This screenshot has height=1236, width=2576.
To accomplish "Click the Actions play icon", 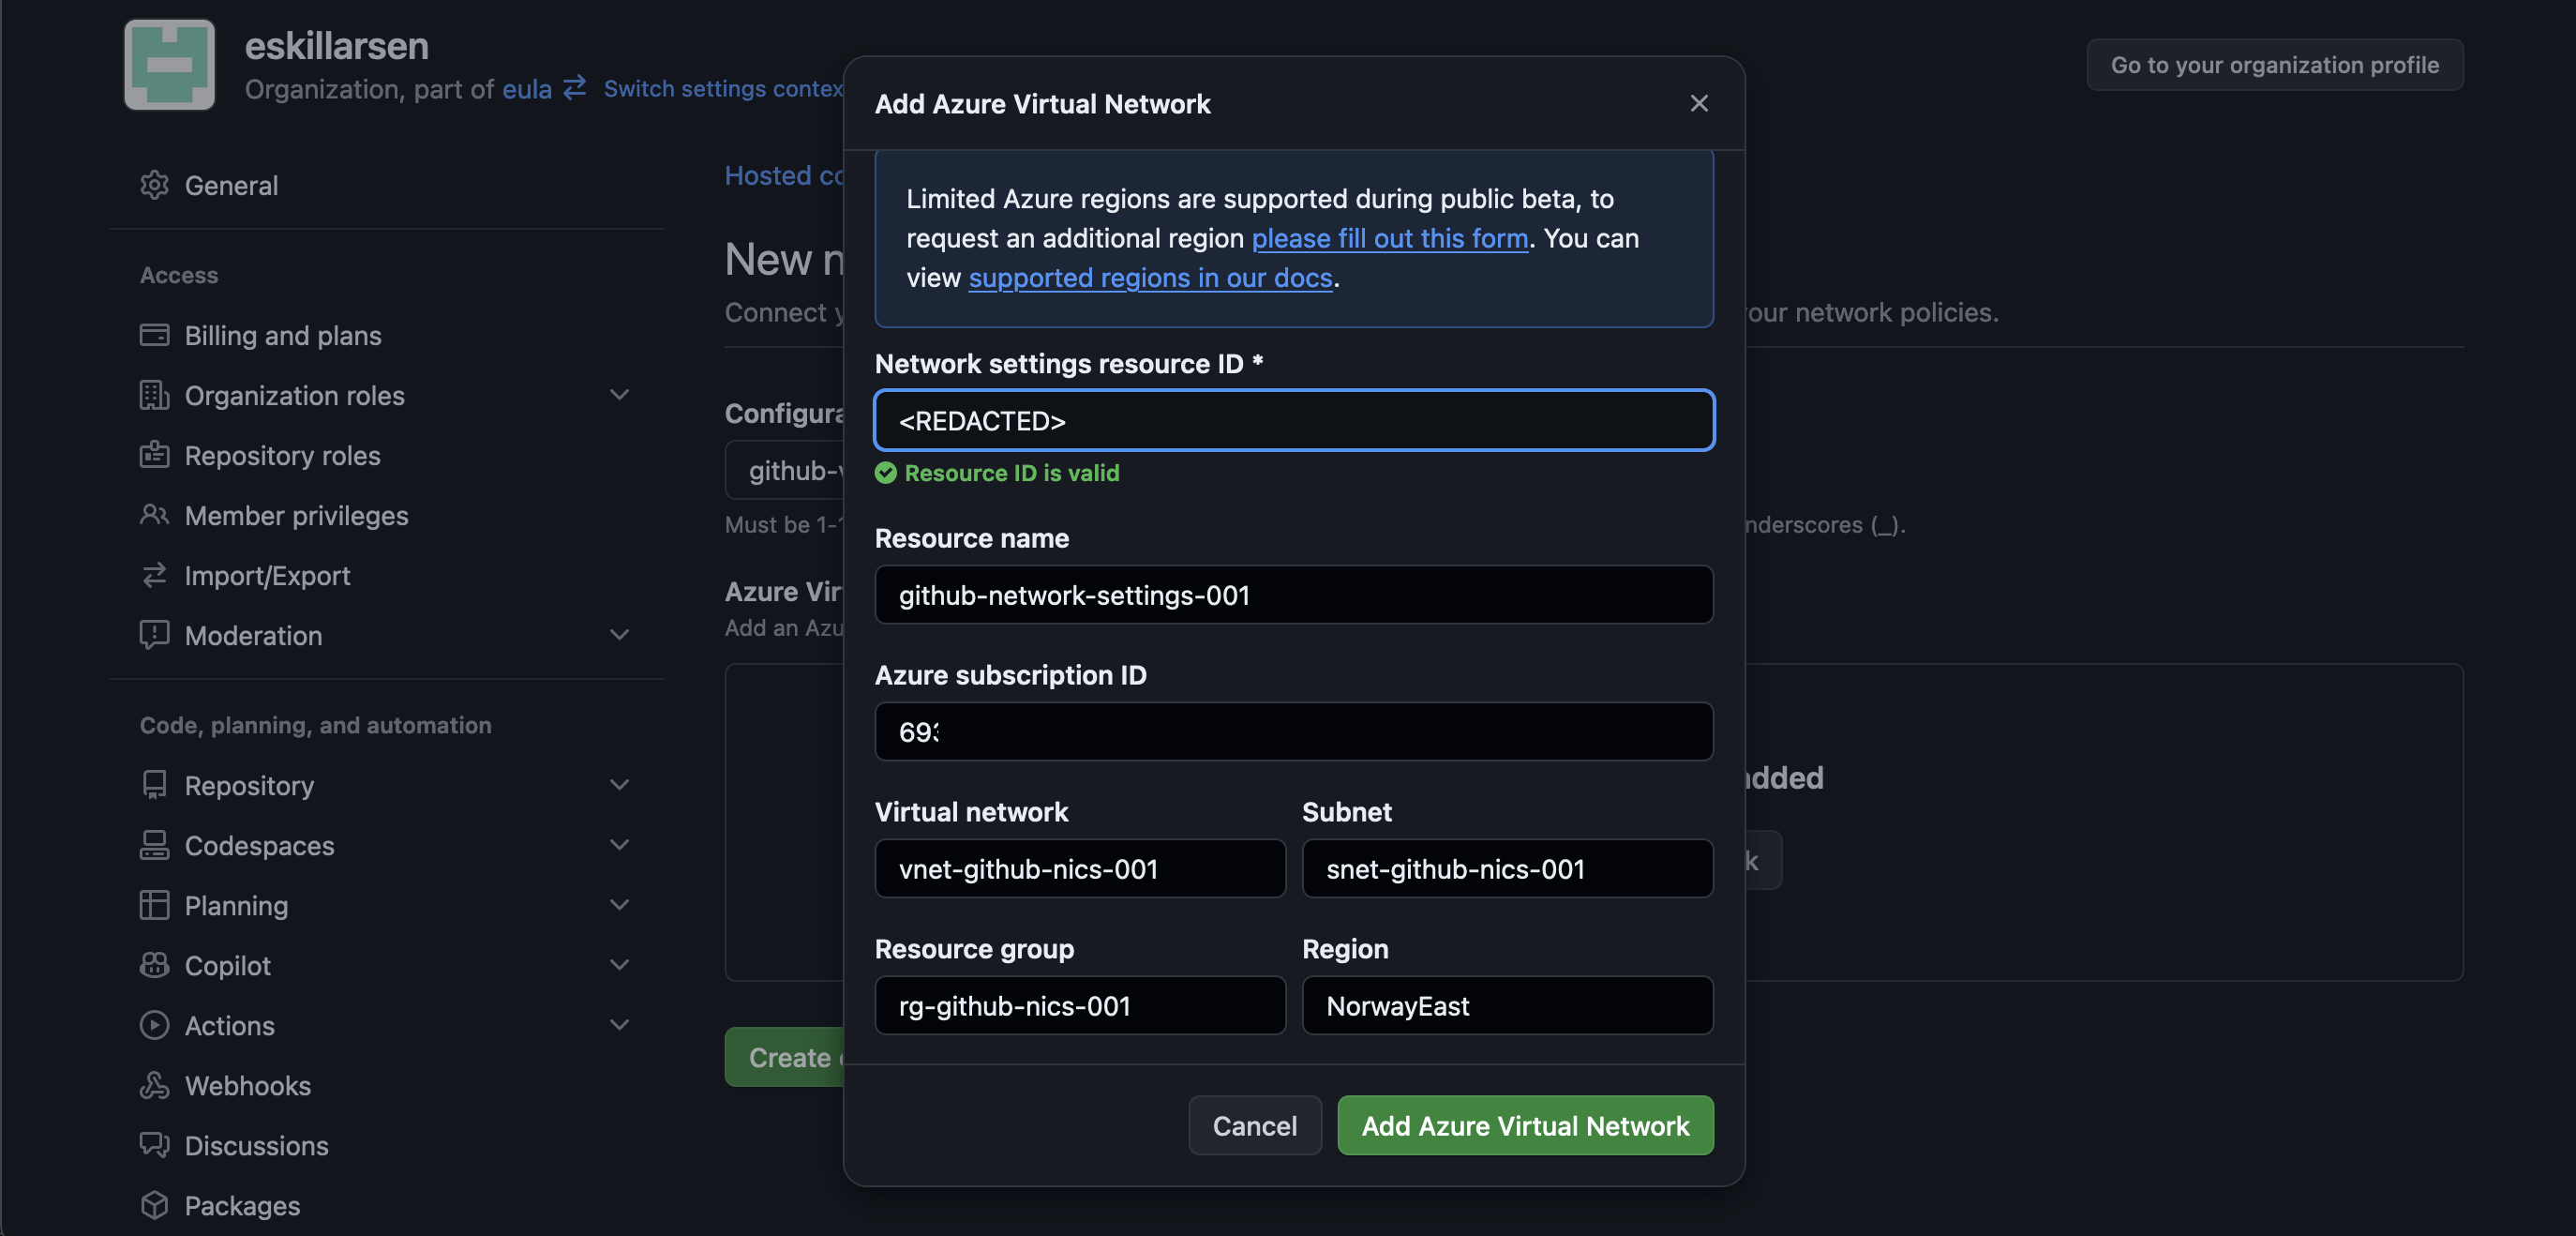I will click(x=154, y=1025).
